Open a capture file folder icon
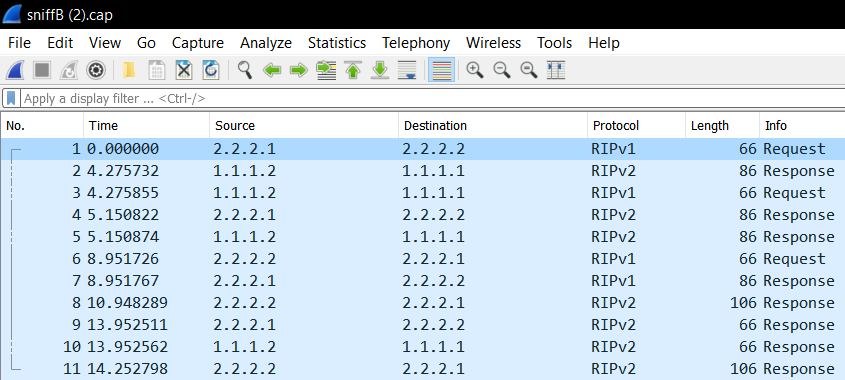Viewport: 845px width, 380px height. pos(129,70)
